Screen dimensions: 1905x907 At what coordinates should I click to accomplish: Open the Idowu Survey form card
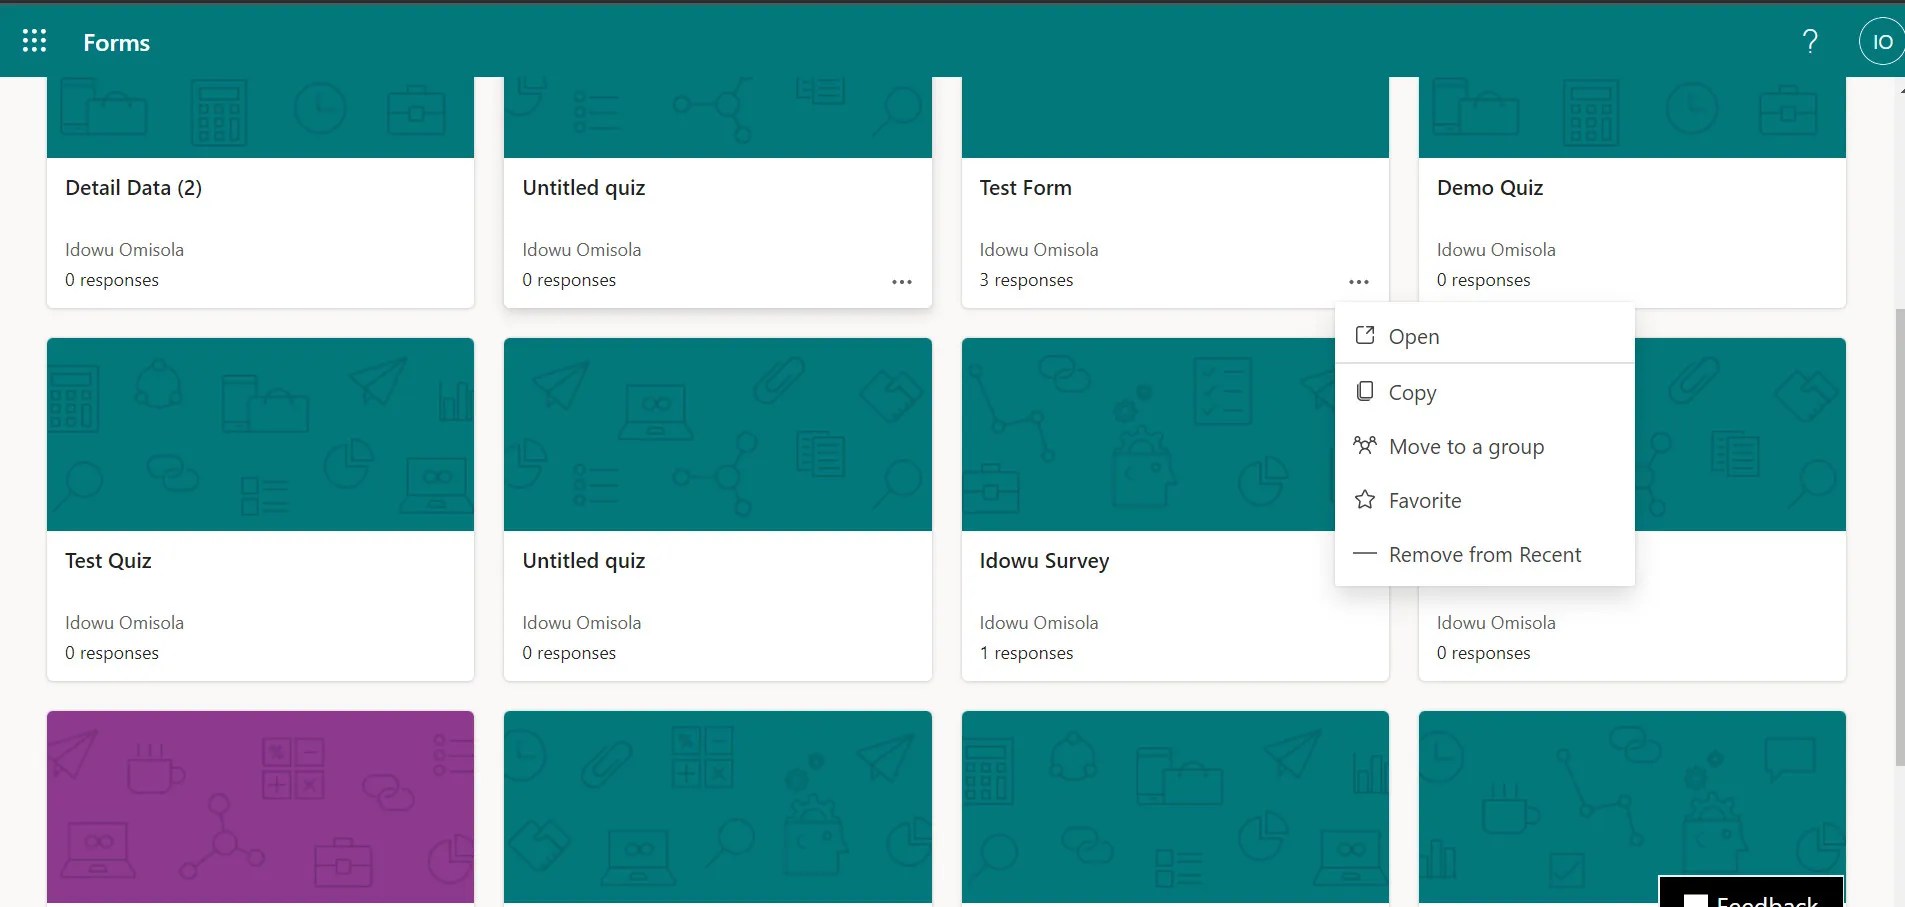pos(1043,561)
